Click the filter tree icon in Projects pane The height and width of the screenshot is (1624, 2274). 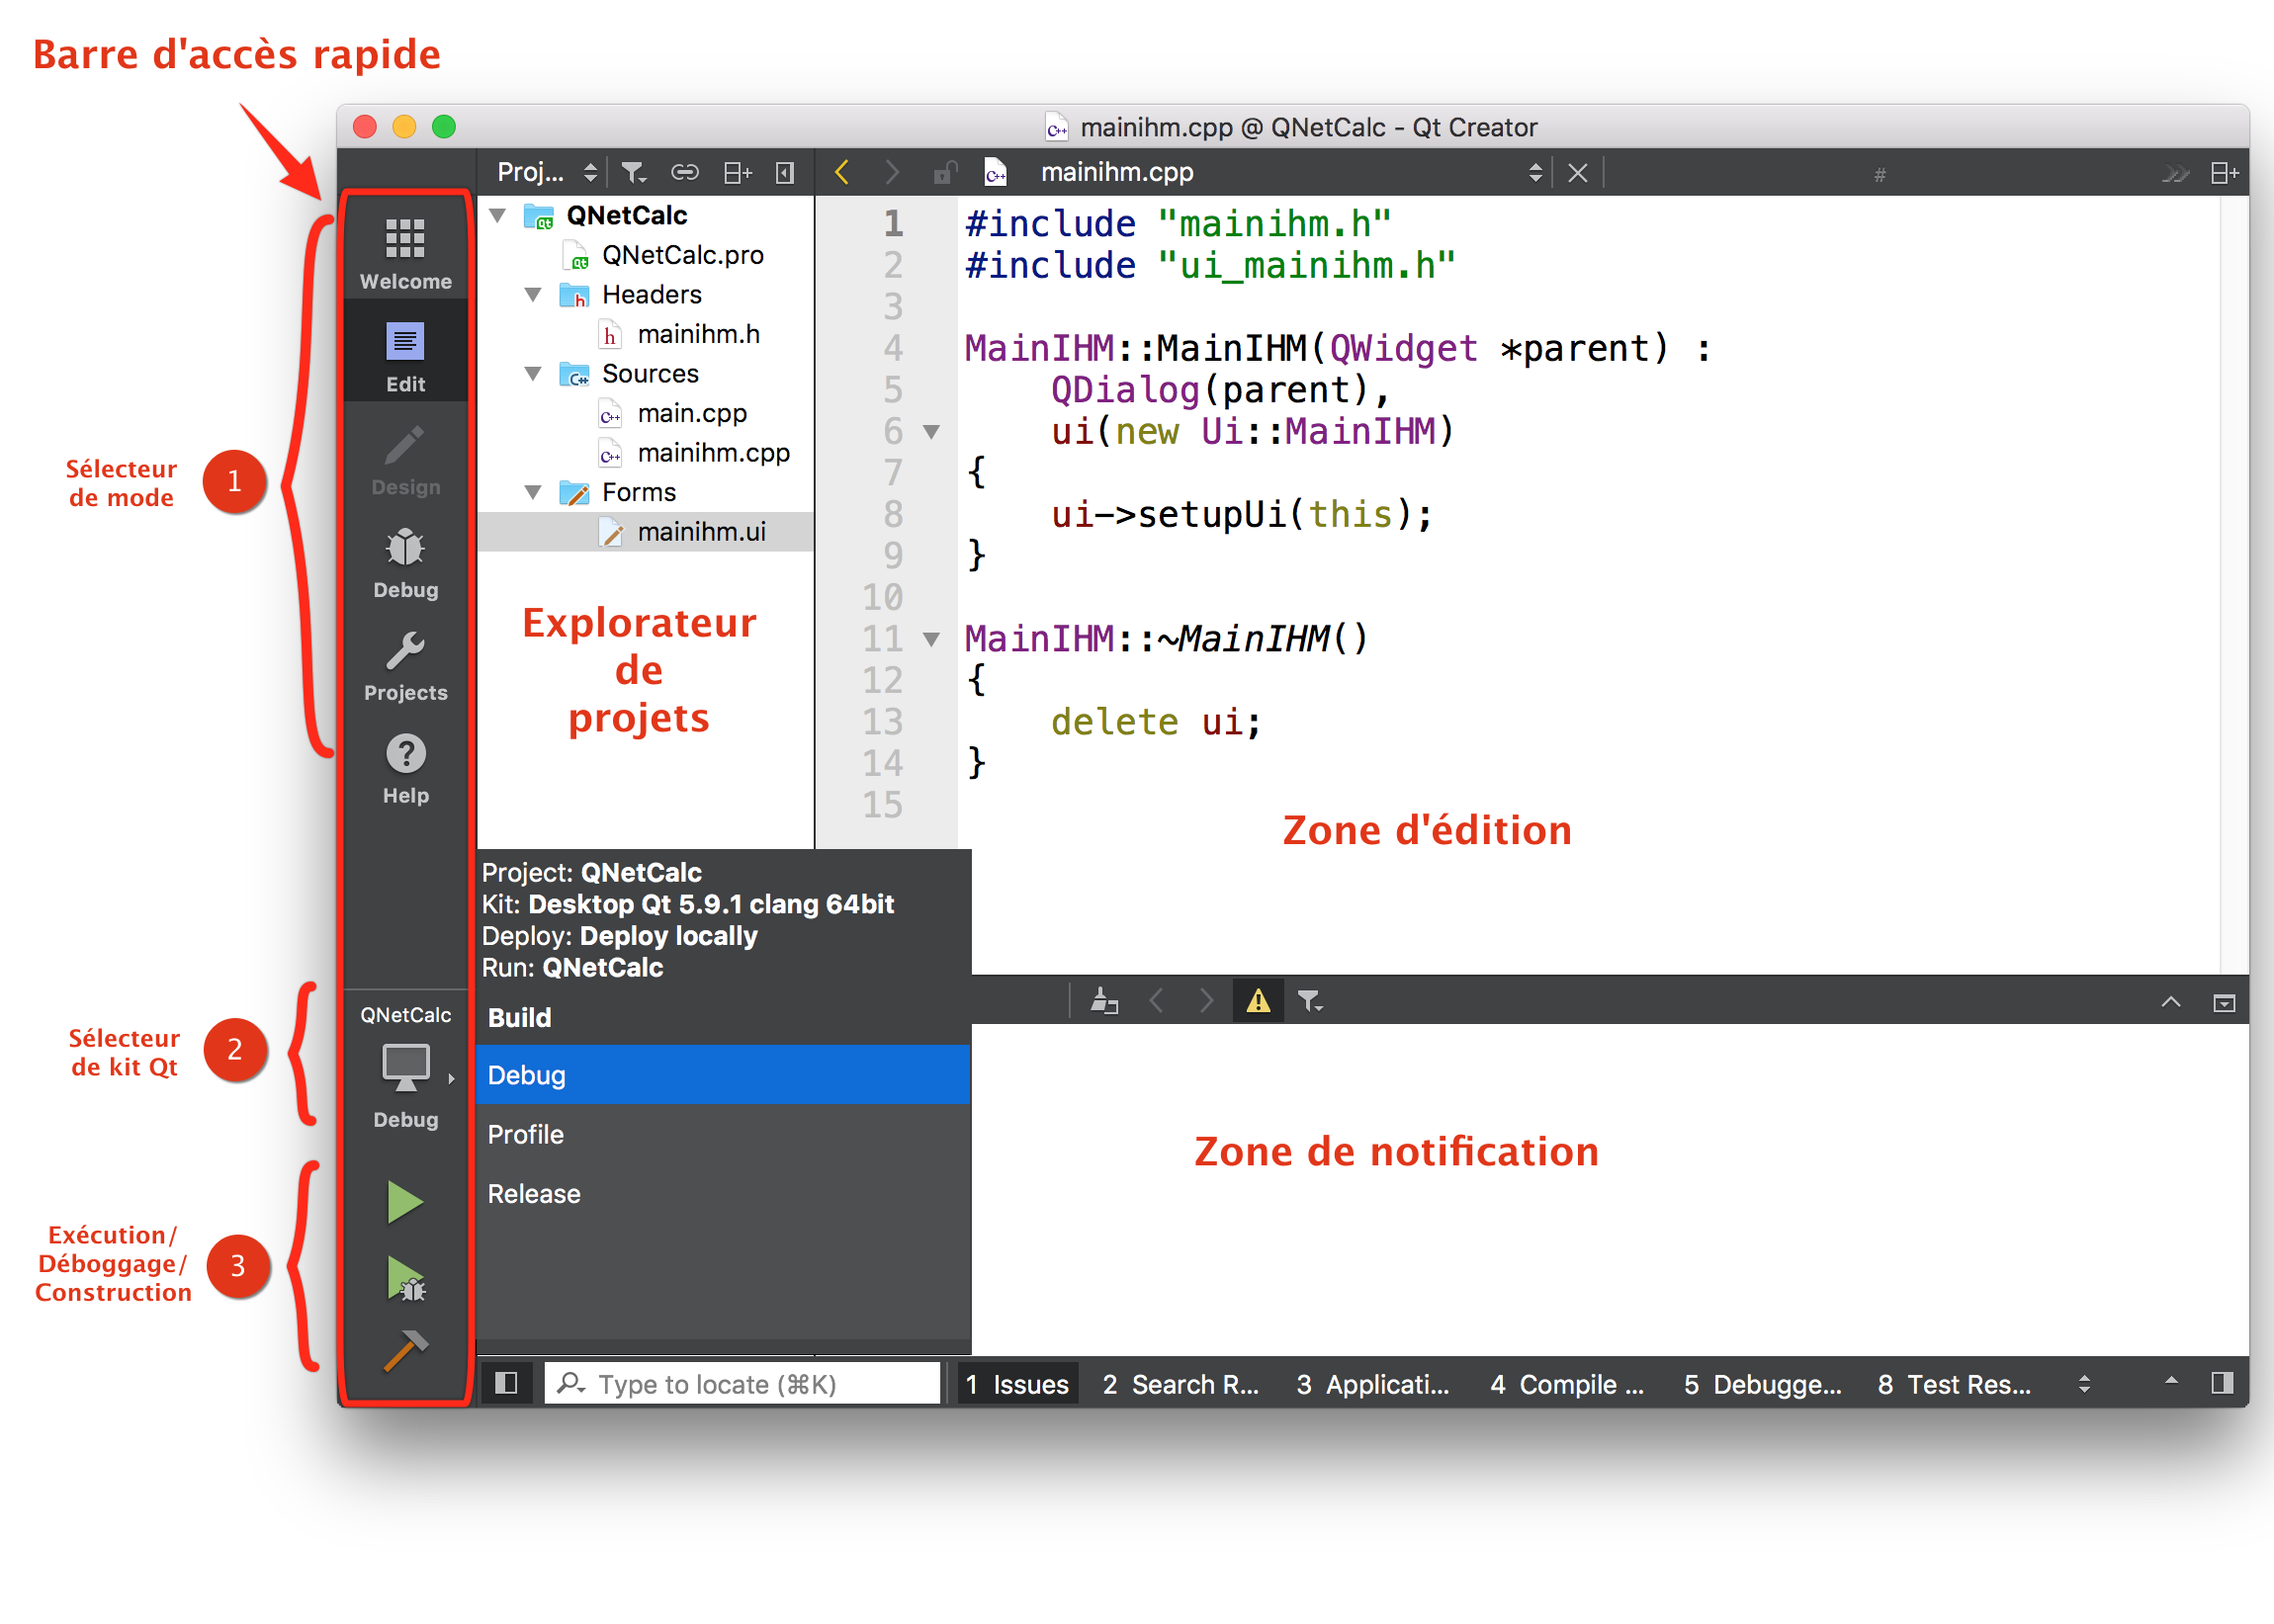pos(633,172)
